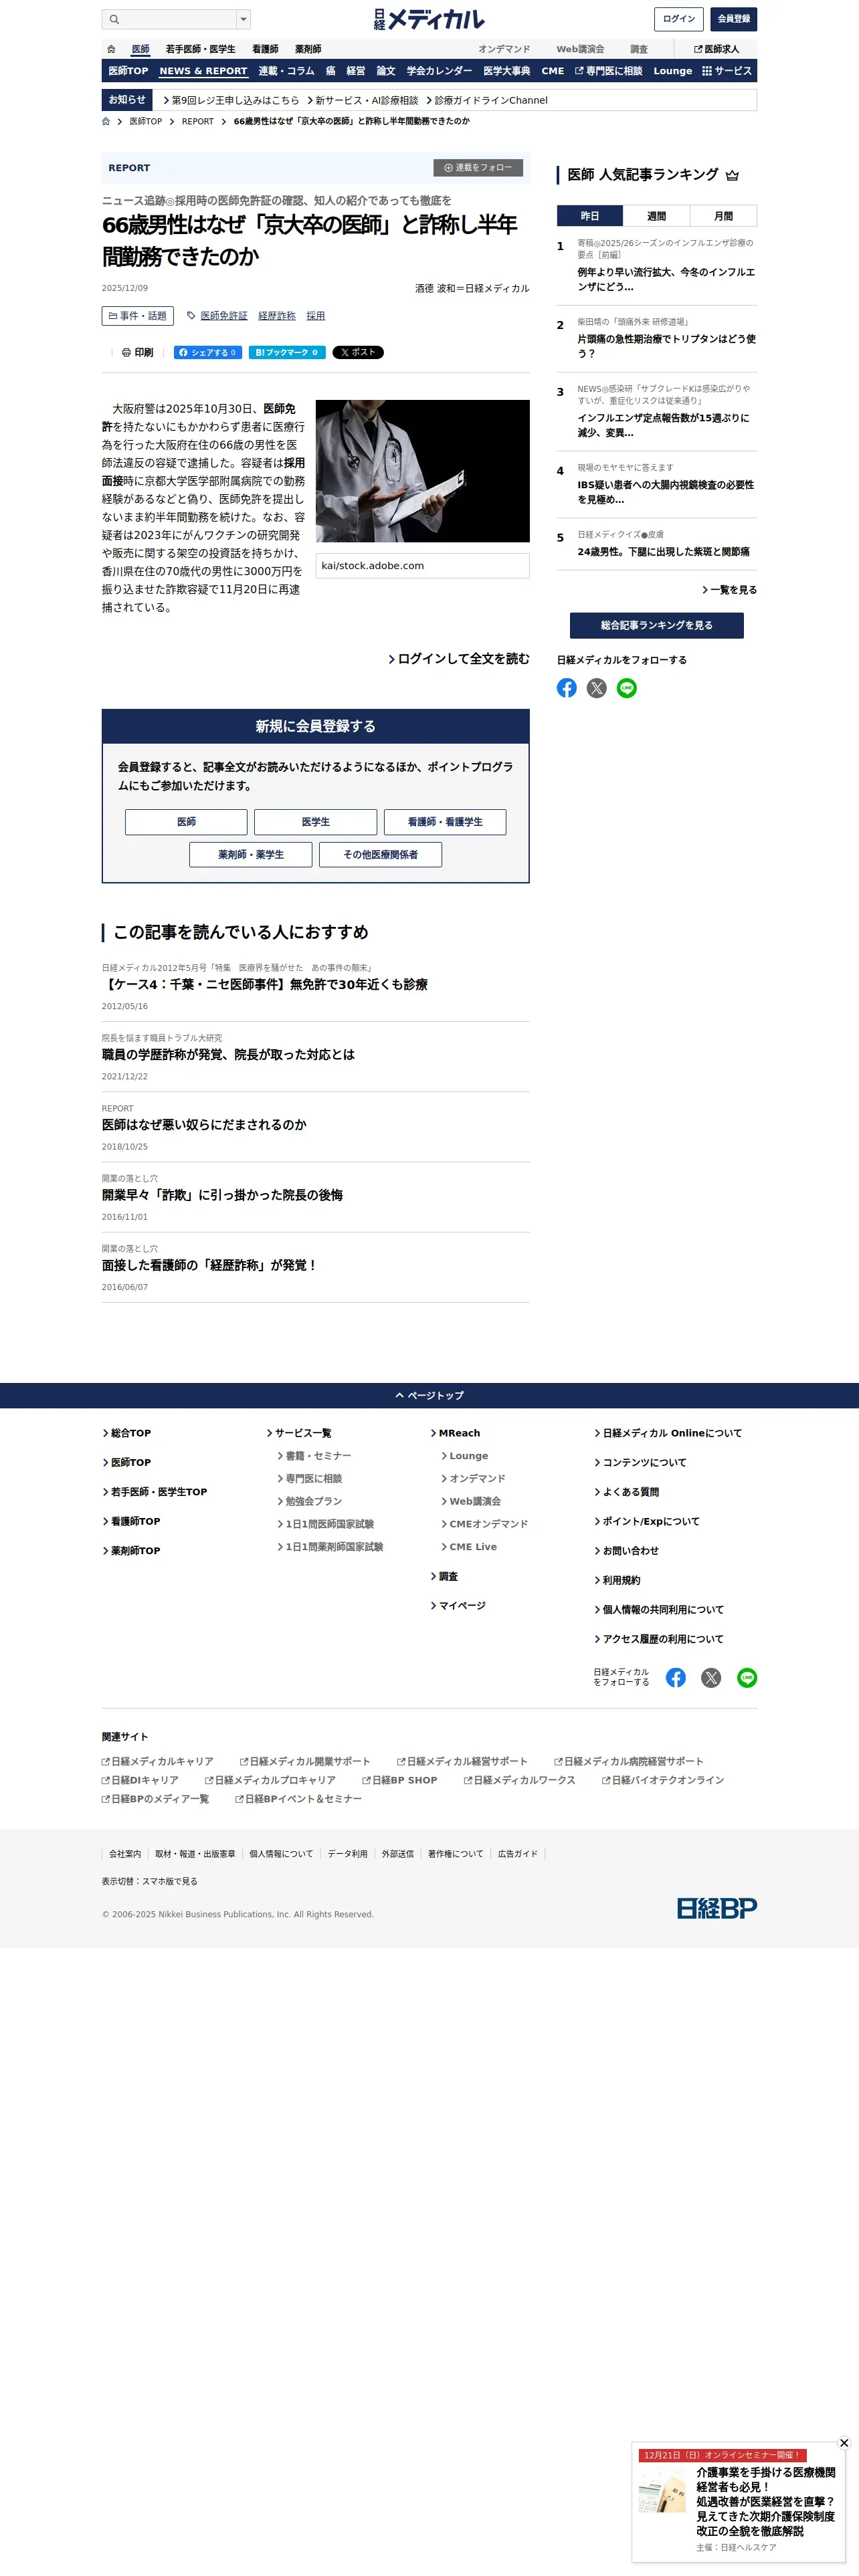Expand footer MReach chevron link

[455, 1434]
